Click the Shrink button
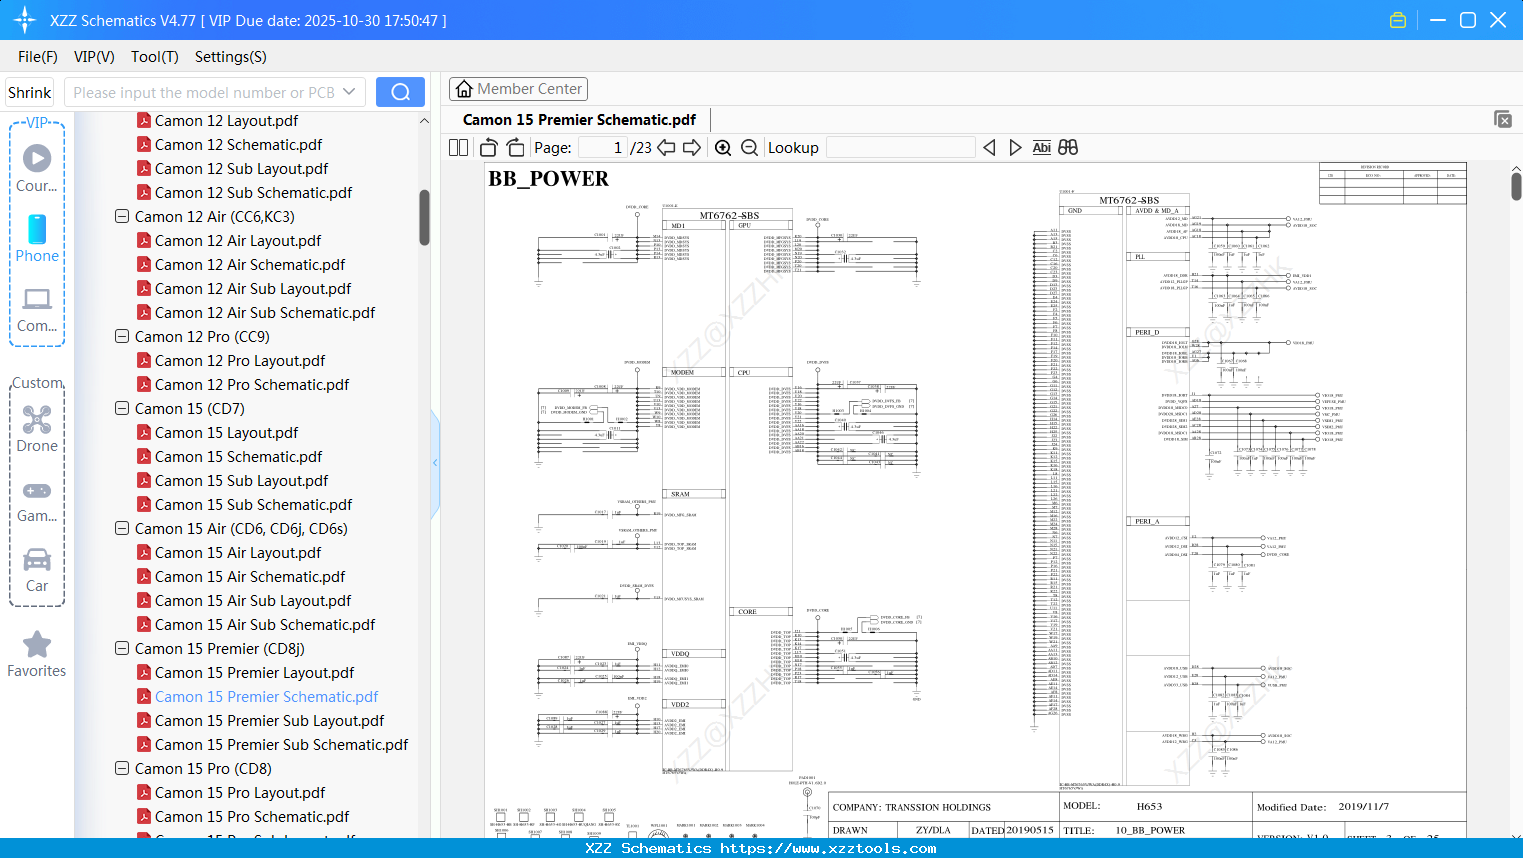Image resolution: width=1523 pixels, height=858 pixels. click(30, 92)
